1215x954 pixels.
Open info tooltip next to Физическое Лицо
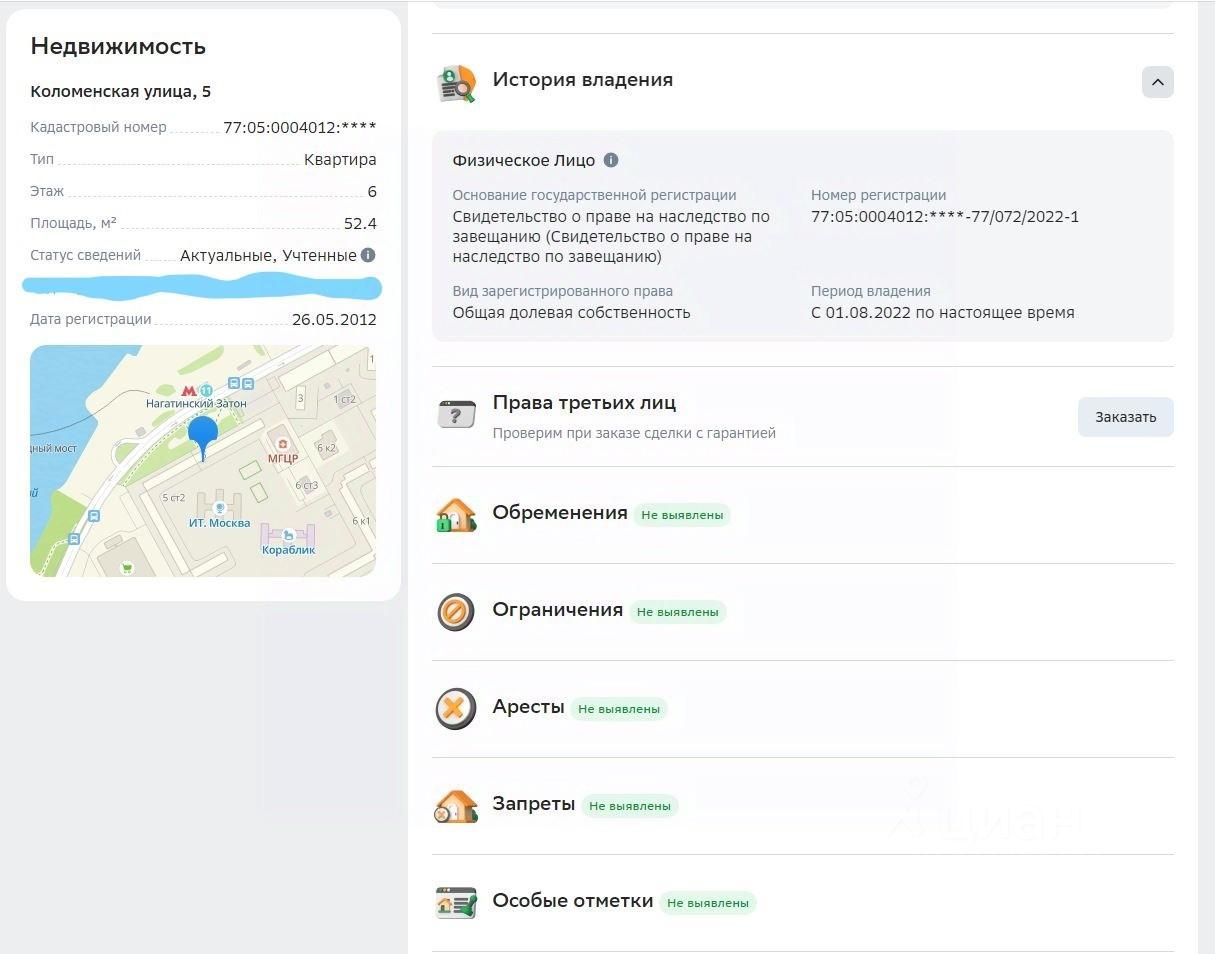611,160
